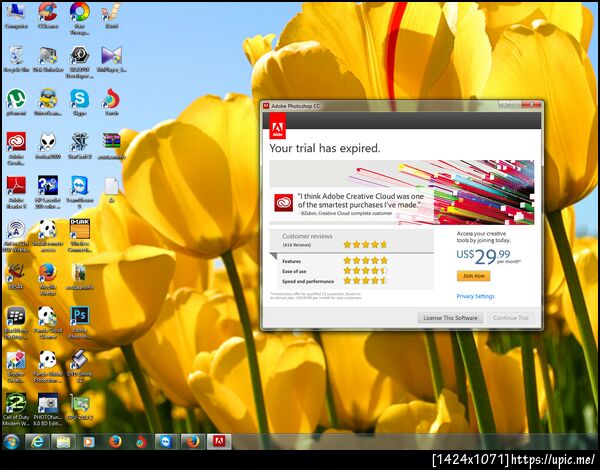Select the Mozilla Firefox desktop shortcut

click(x=48, y=279)
